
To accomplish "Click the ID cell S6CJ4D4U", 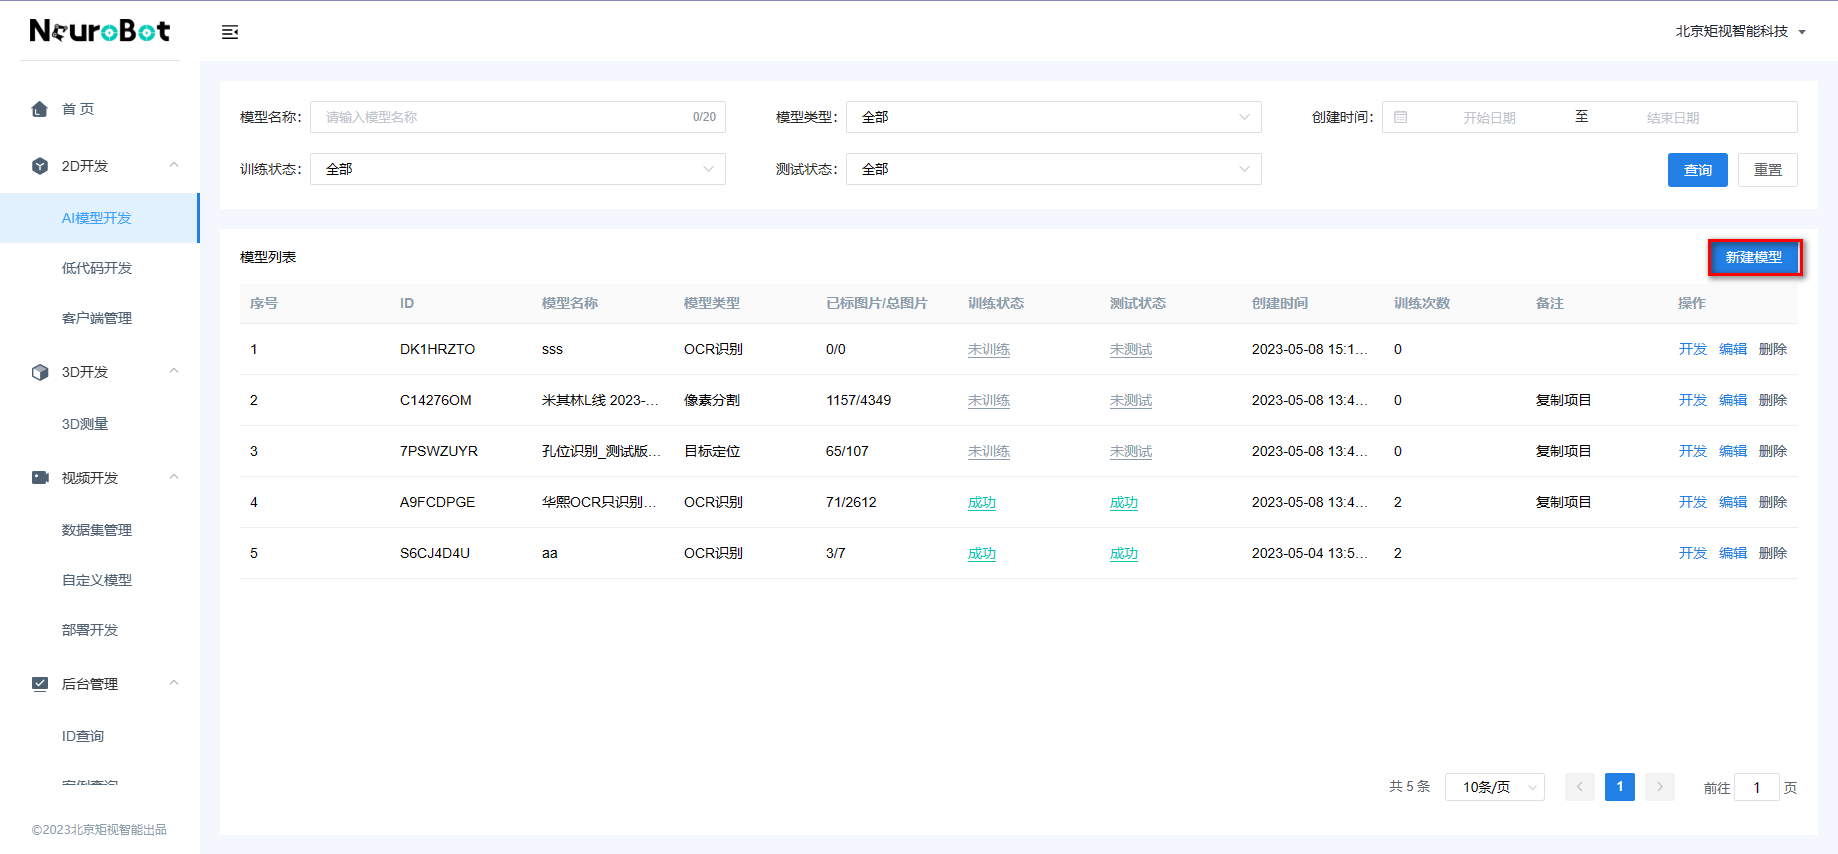I will pos(435,553).
